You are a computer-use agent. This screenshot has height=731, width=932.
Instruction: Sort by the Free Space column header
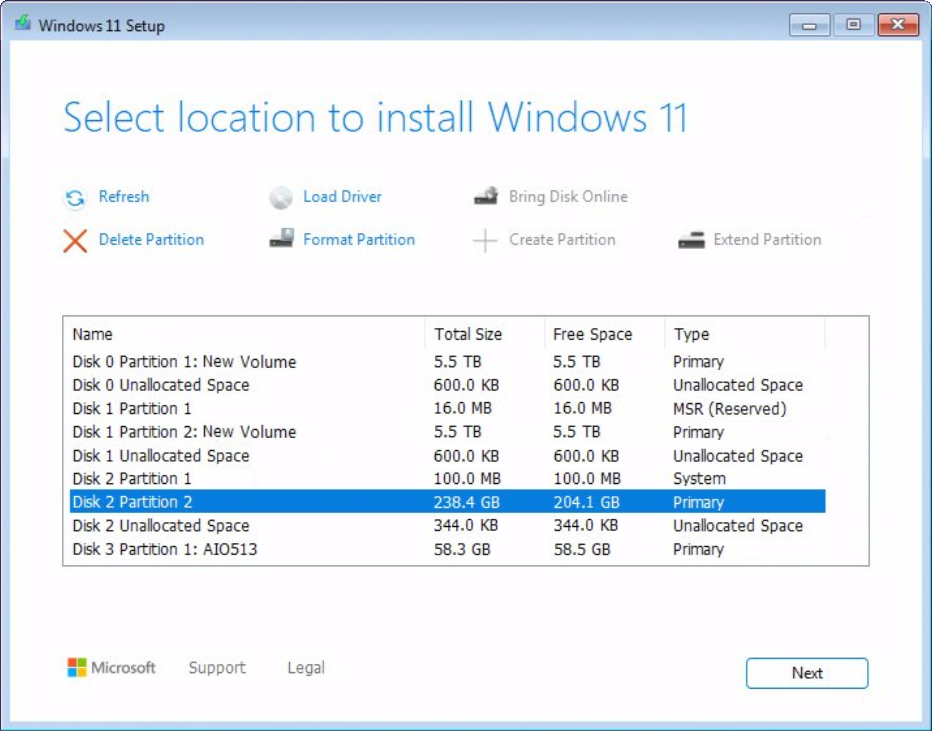pyautogui.click(x=604, y=334)
